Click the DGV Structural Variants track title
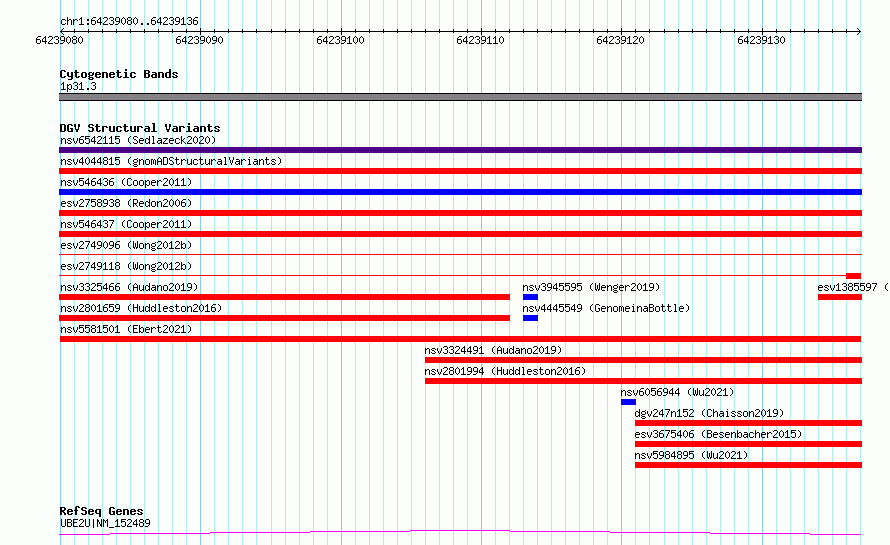This screenshot has width=890, height=545. (140, 128)
